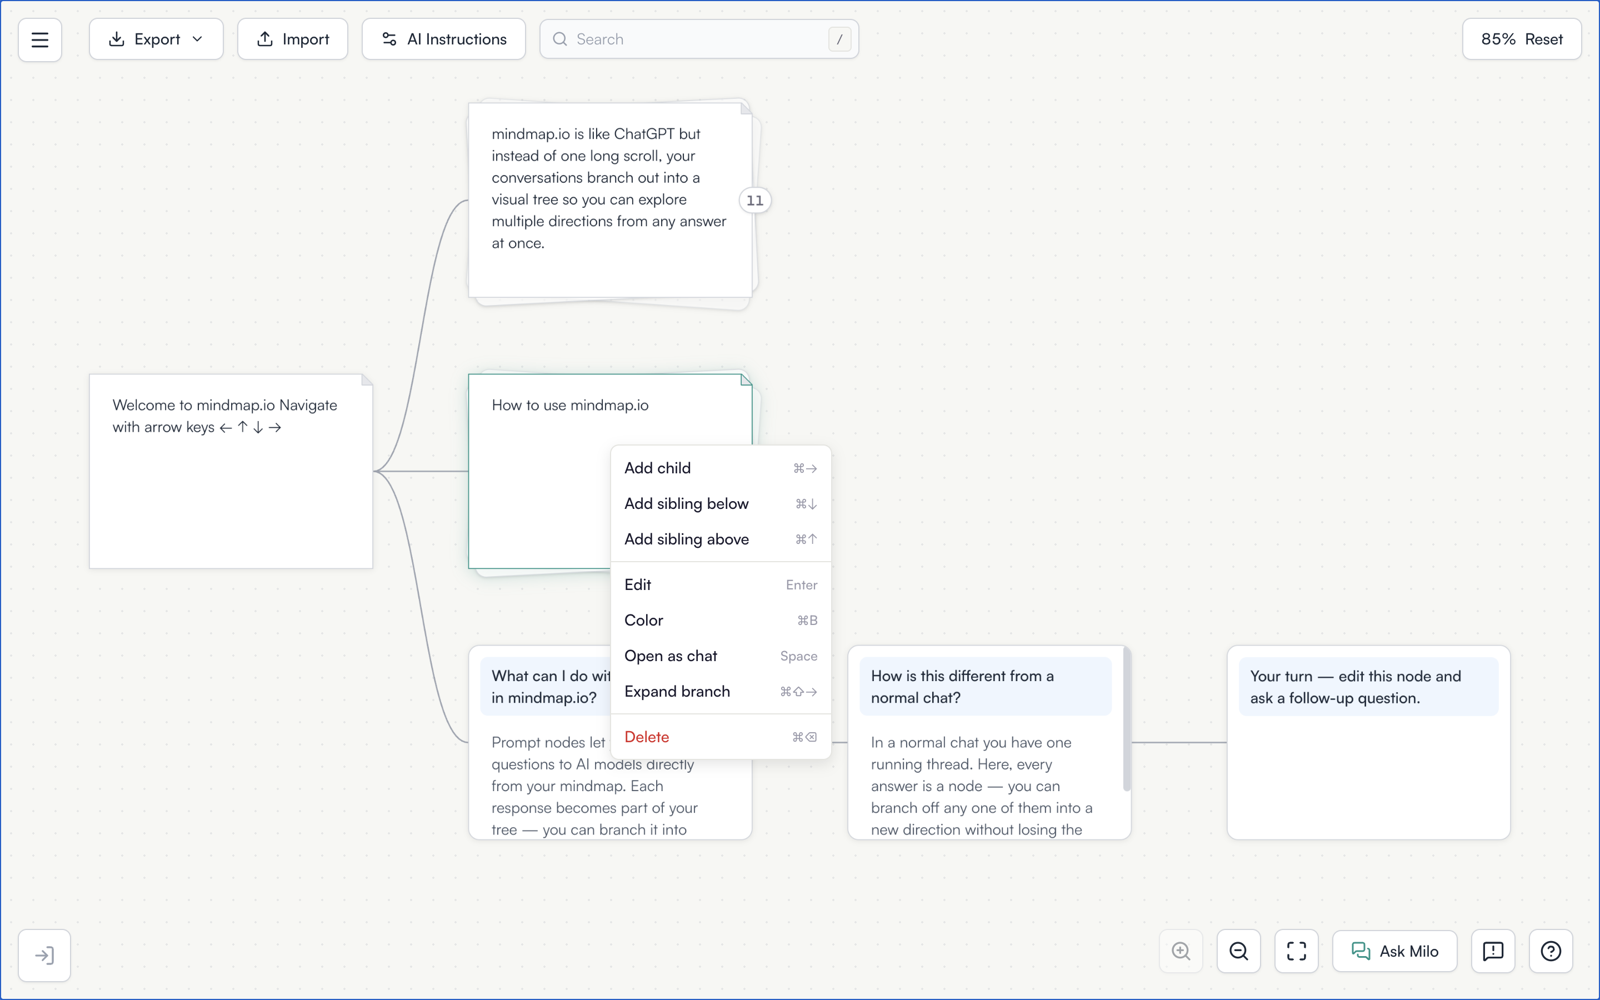Delete the node via context menu

pyautogui.click(x=720, y=737)
